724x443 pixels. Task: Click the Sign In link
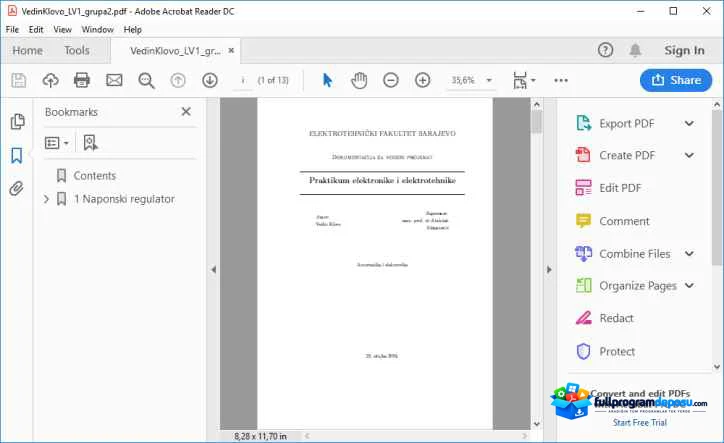coord(684,50)
